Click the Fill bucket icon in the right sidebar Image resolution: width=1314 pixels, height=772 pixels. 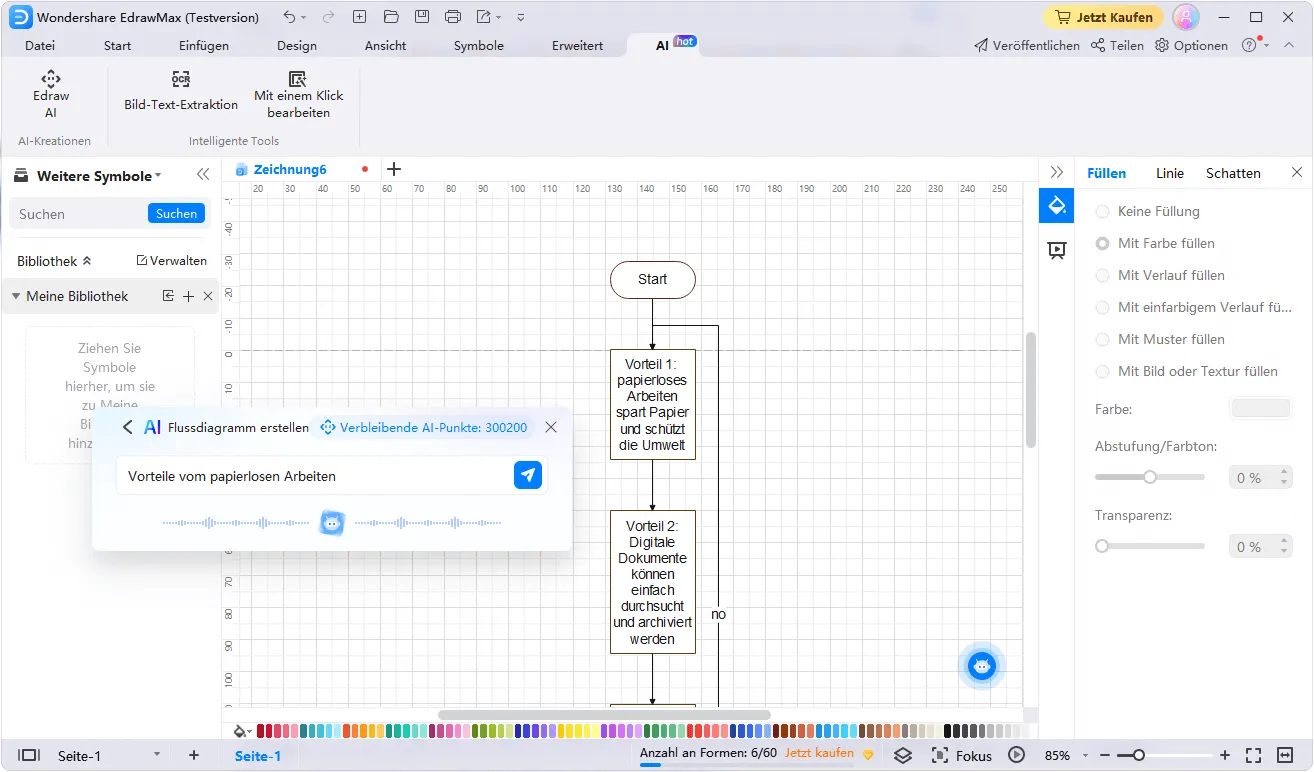(x=1056, y=205)
